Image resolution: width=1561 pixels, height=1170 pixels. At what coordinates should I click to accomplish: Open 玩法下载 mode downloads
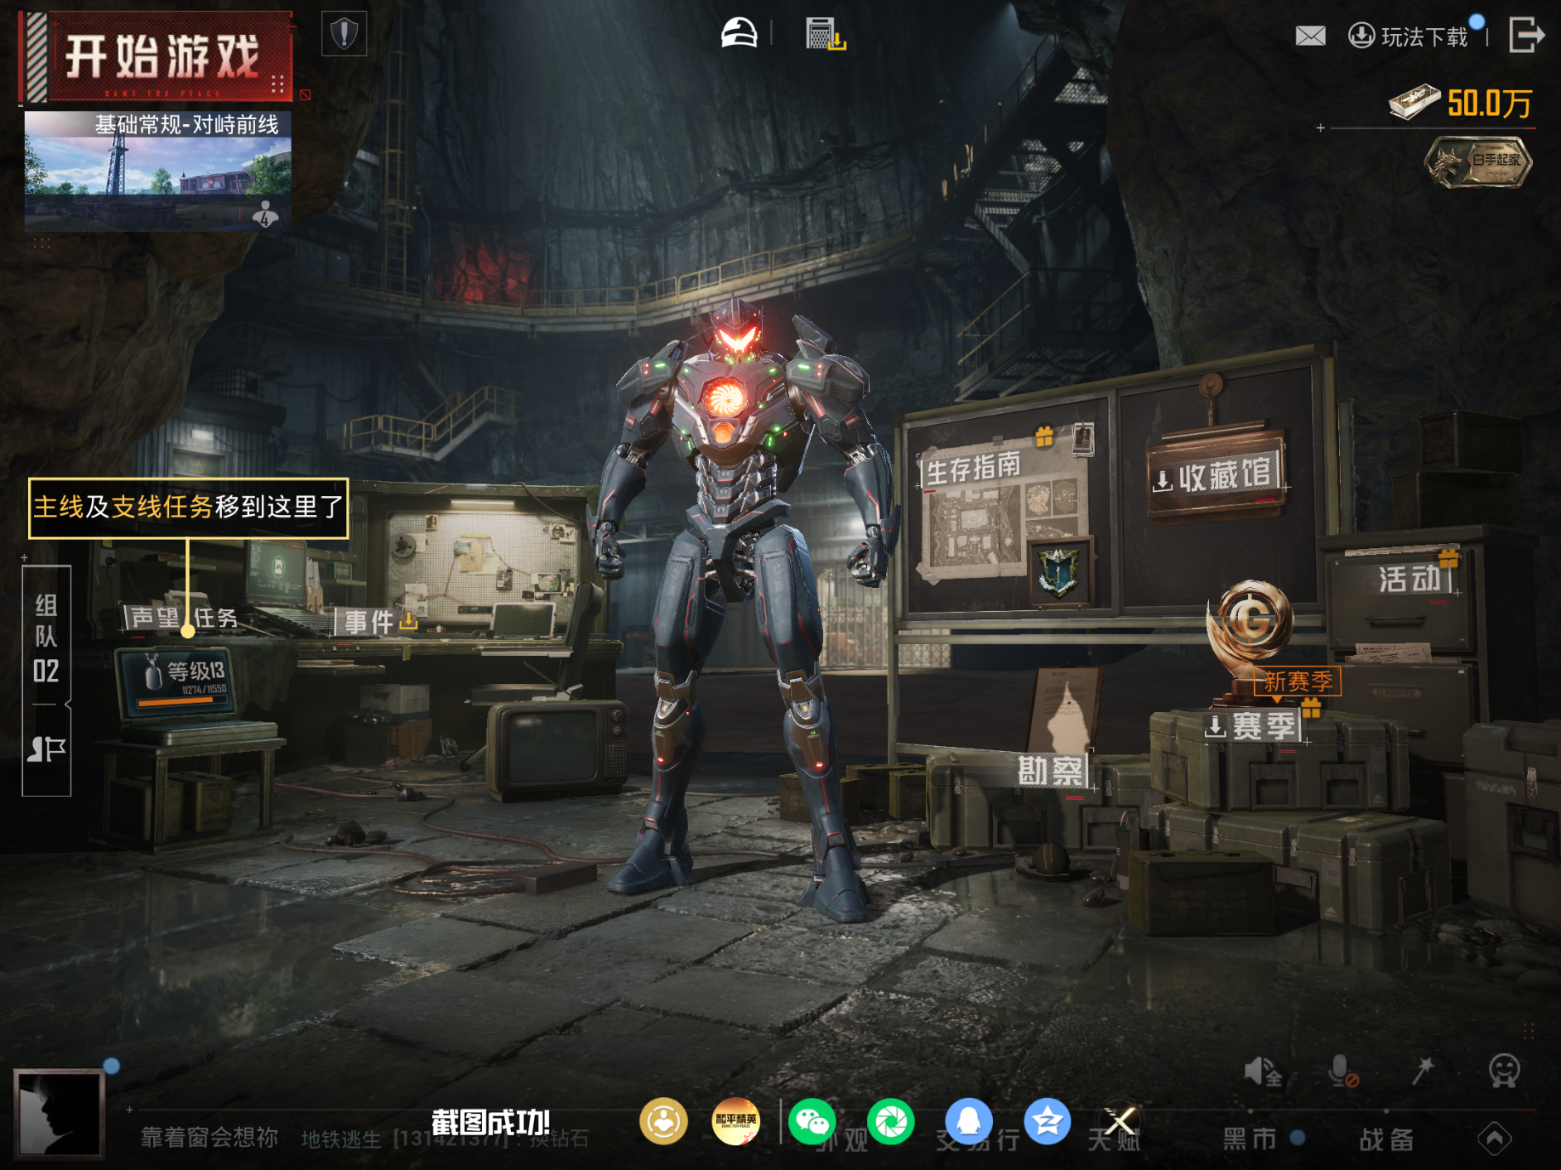click(1410, 37)
